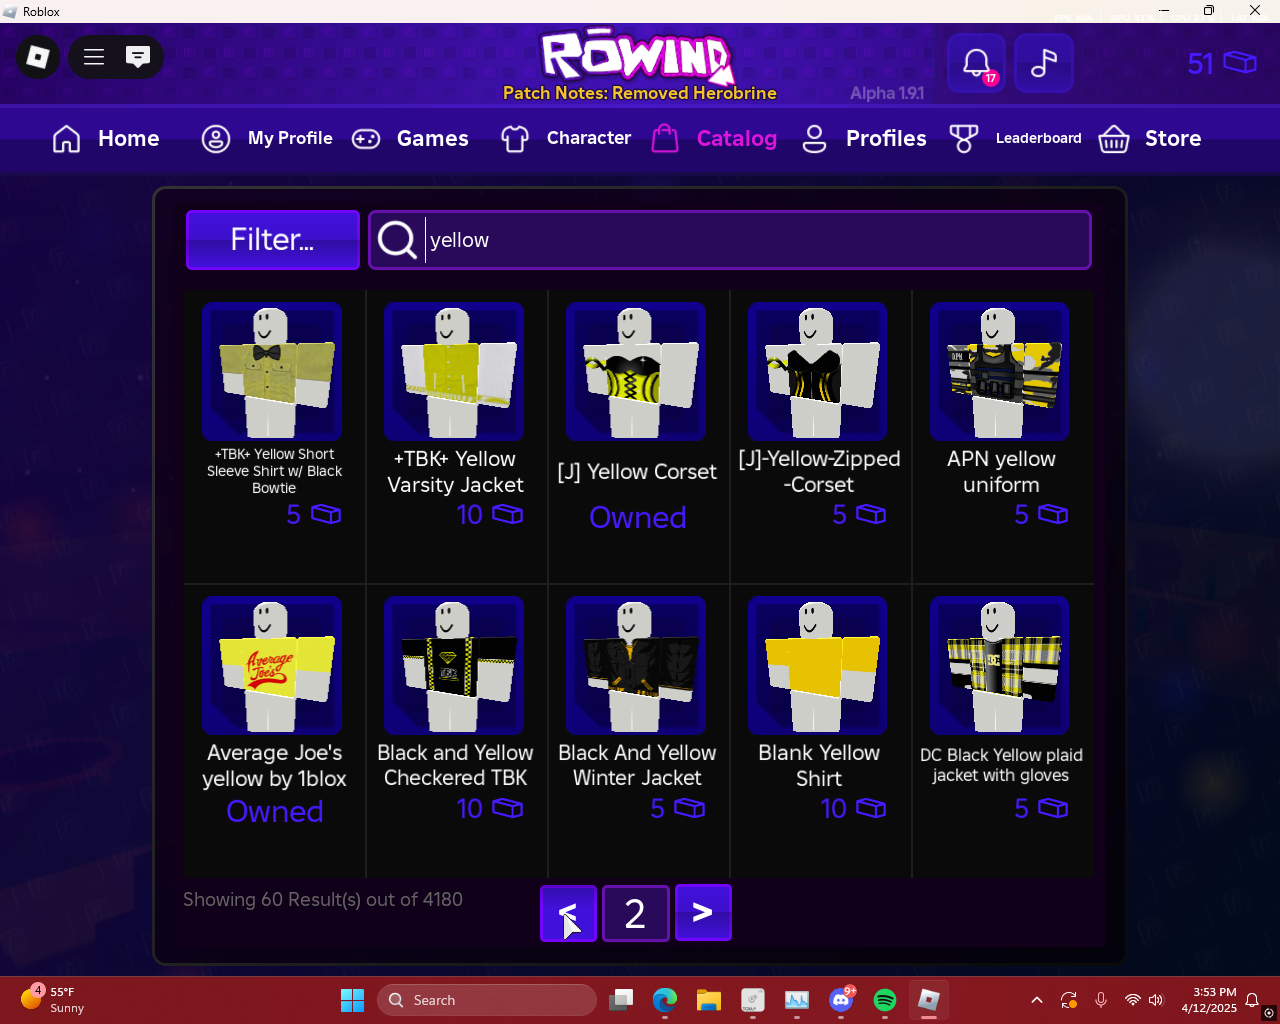
Task: Toggle the music note button
Action: coord(1044,63)
